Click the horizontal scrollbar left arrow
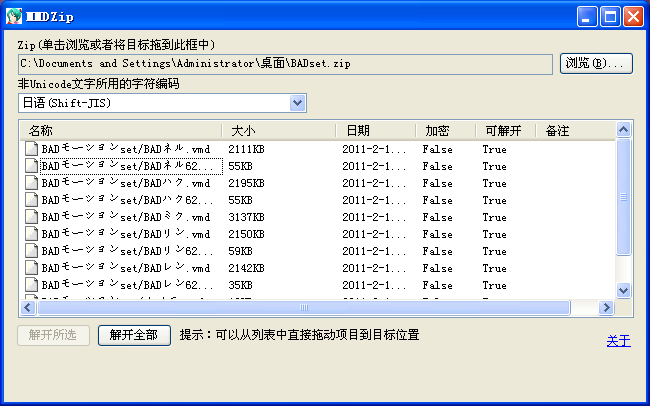This screenshot has height=406, width=650. point(28,307)
